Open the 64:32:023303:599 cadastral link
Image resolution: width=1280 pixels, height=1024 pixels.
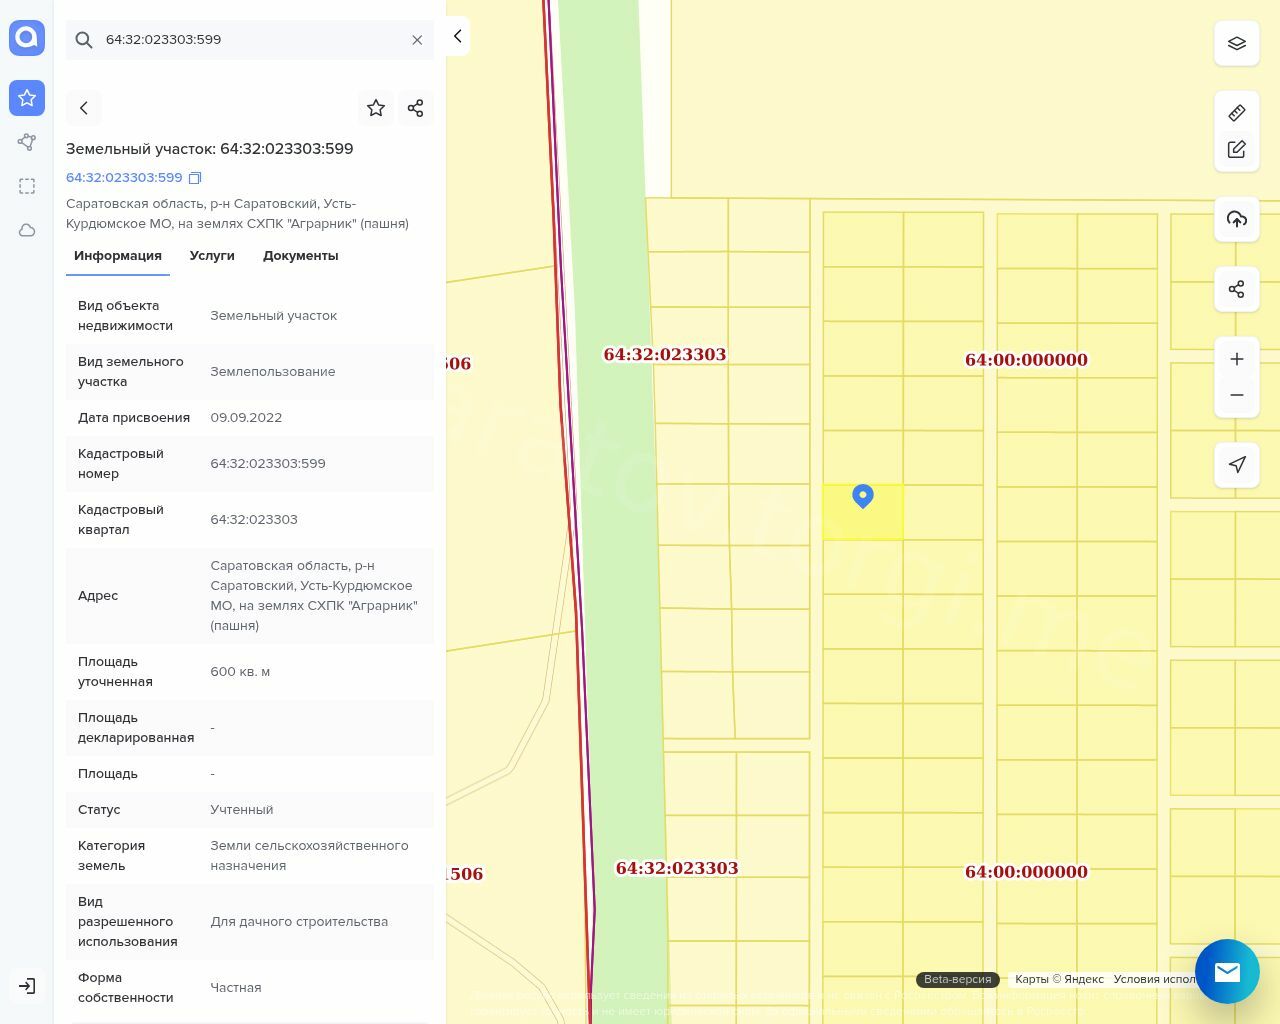click(124, 178)
